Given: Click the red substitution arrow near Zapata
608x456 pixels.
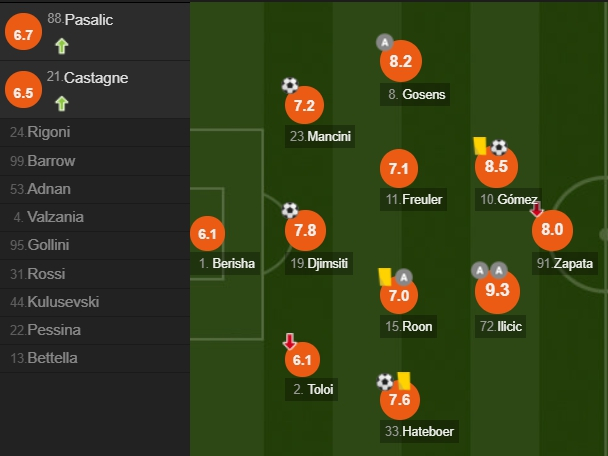Looking at the screenshot, I should point(536,209).
